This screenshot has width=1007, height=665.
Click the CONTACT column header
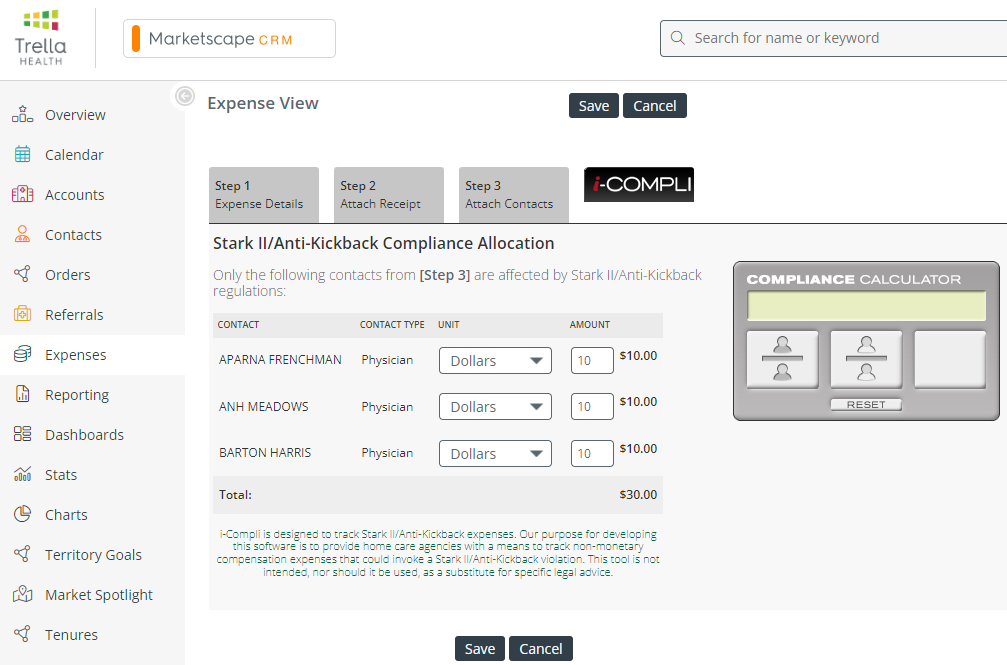pyautogui.click(x=238, y=324)
